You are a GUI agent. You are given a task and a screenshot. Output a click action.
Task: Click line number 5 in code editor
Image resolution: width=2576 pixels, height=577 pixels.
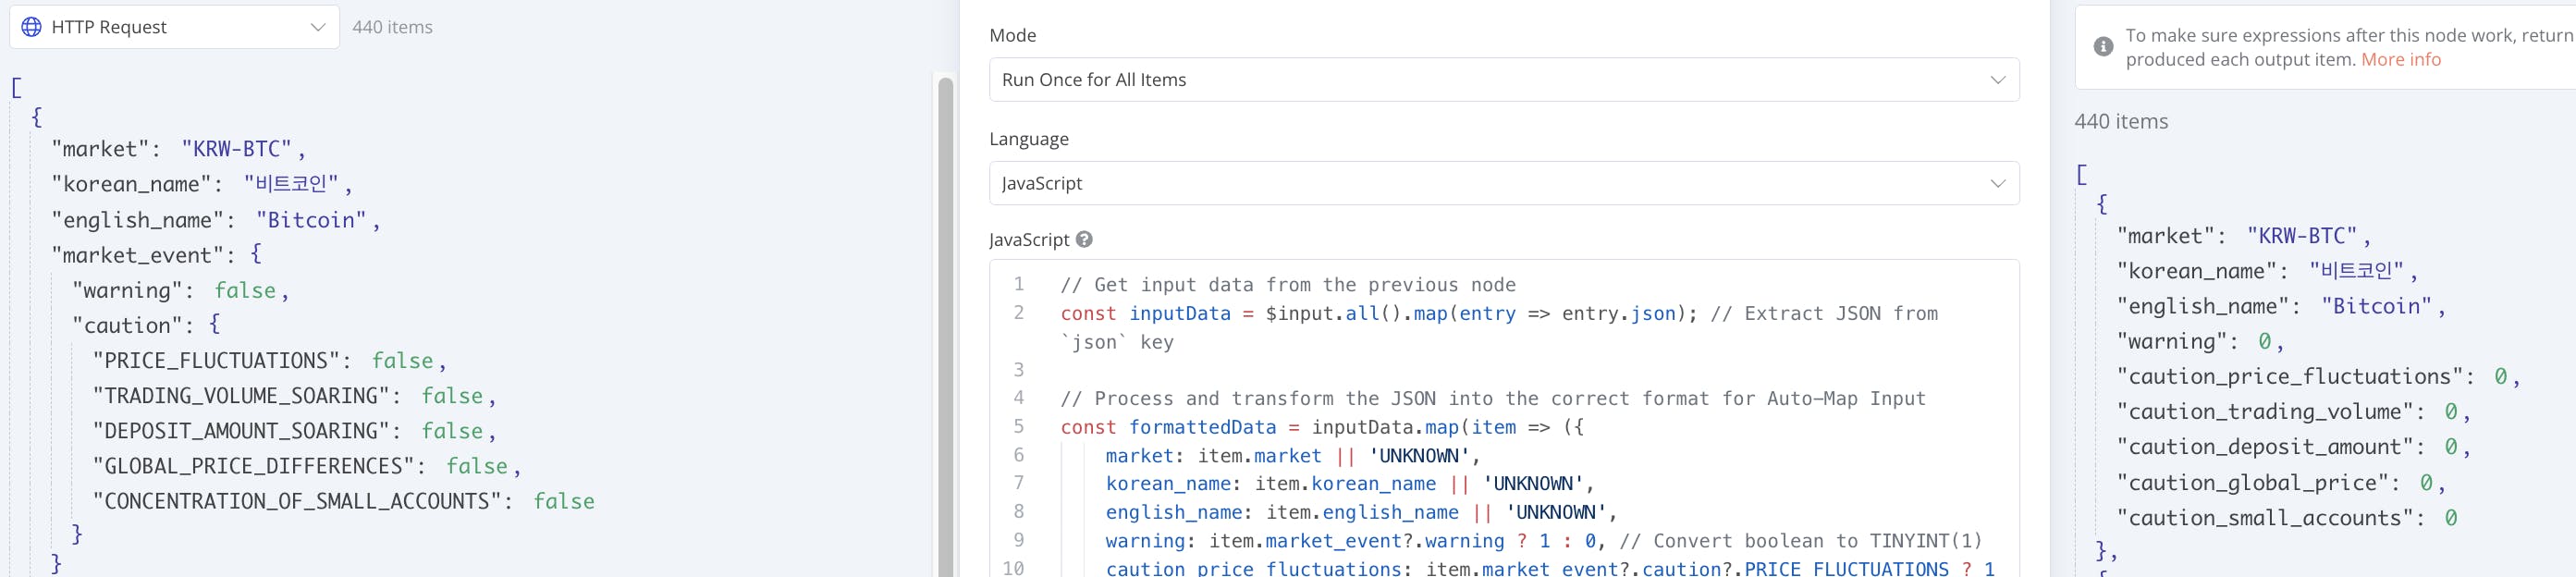(x=1018, y=427)
